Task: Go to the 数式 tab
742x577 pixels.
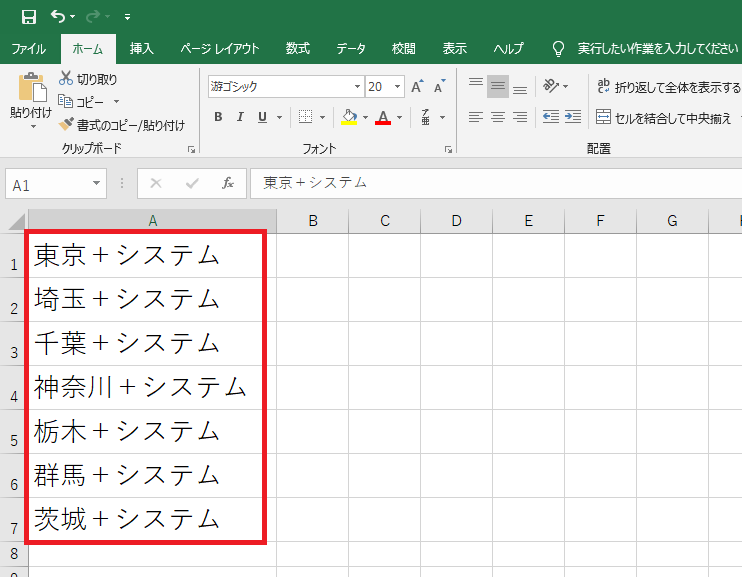Action: 298,48
